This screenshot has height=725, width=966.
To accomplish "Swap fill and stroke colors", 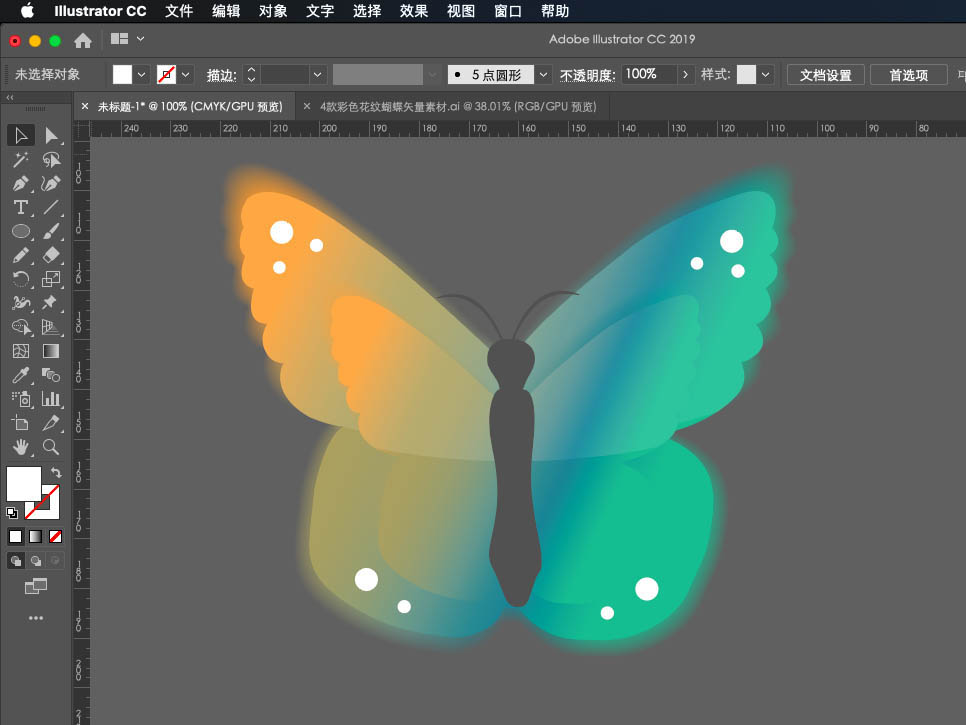I will click(56, 472).
